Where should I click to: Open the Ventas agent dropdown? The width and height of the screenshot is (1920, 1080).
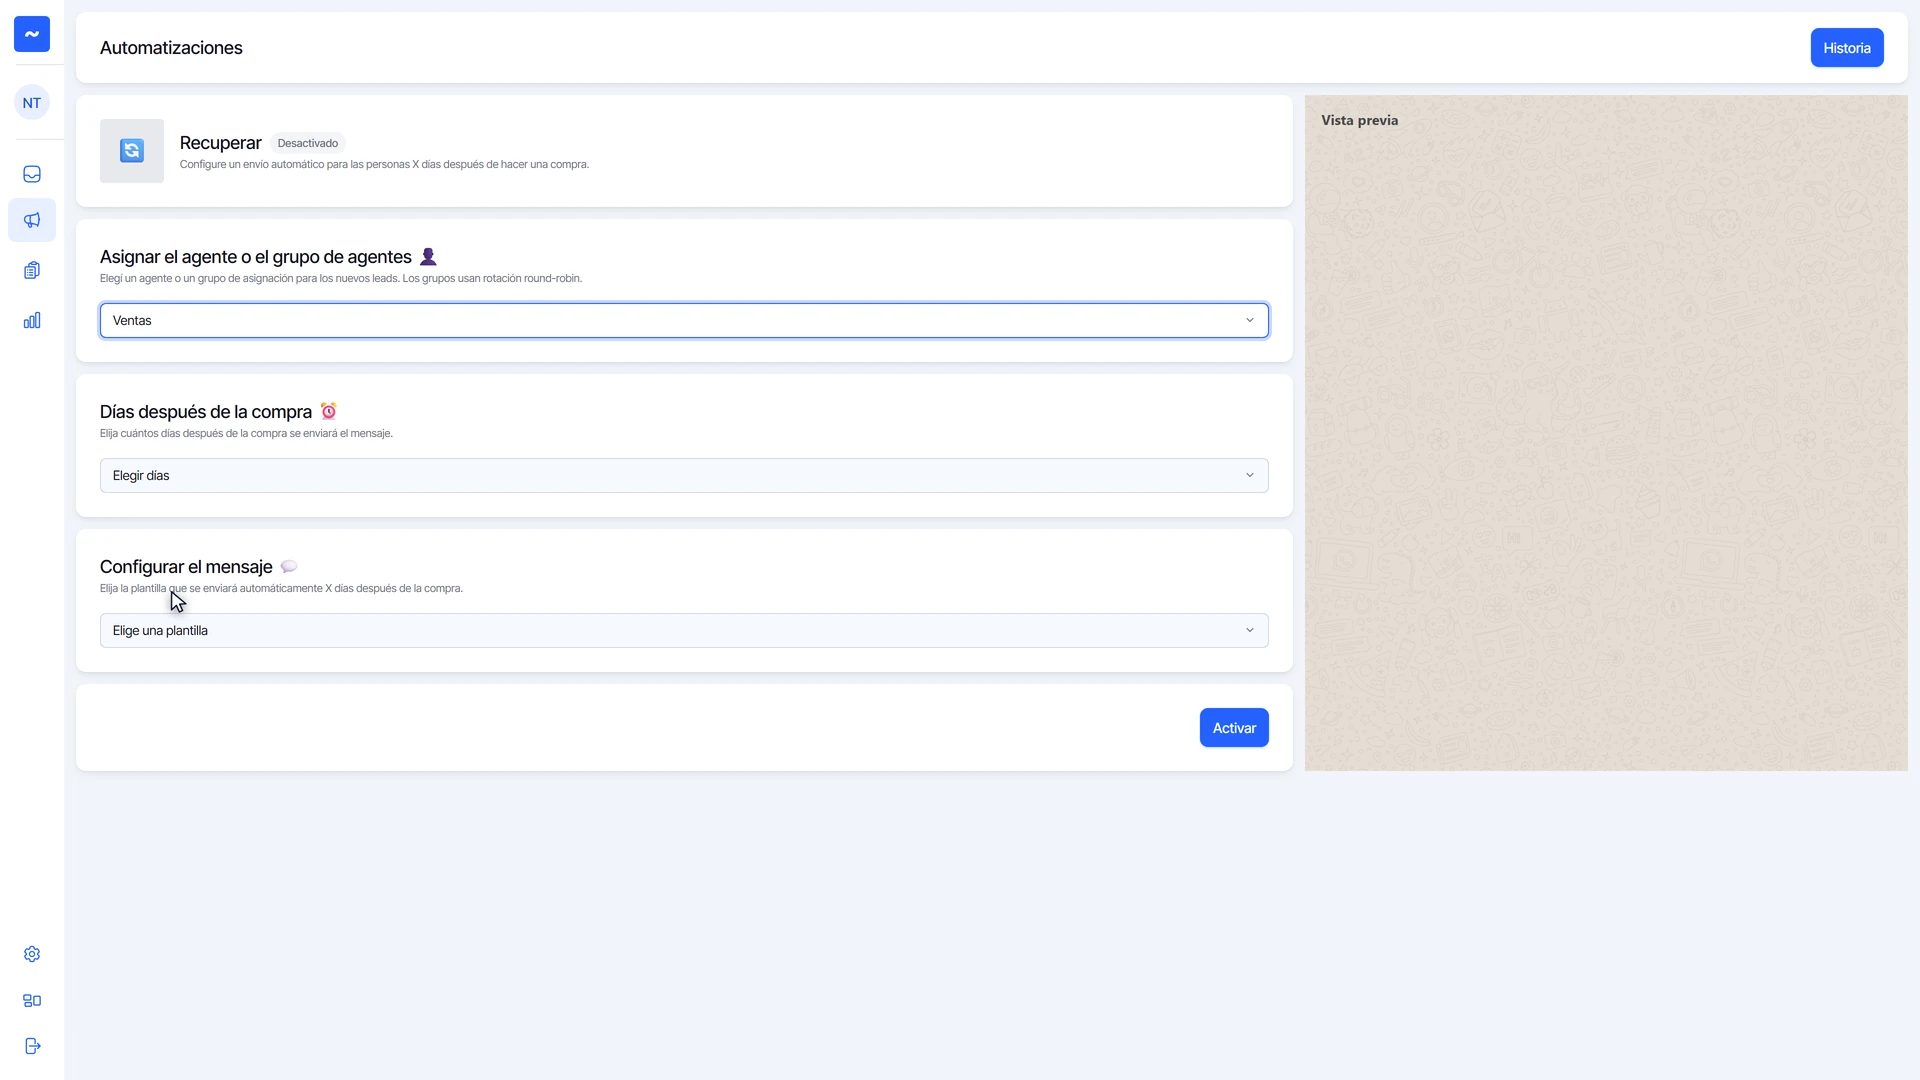[684, 320]
